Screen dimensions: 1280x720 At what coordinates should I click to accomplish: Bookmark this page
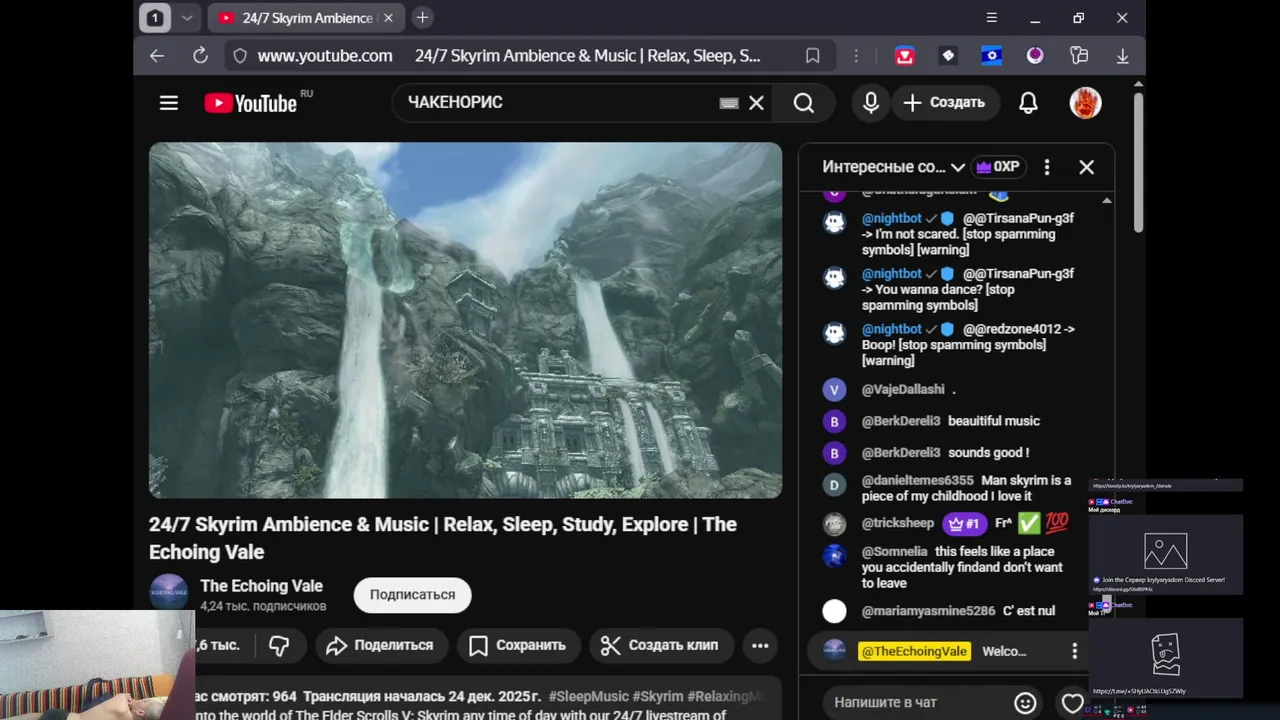coord(813,56)
